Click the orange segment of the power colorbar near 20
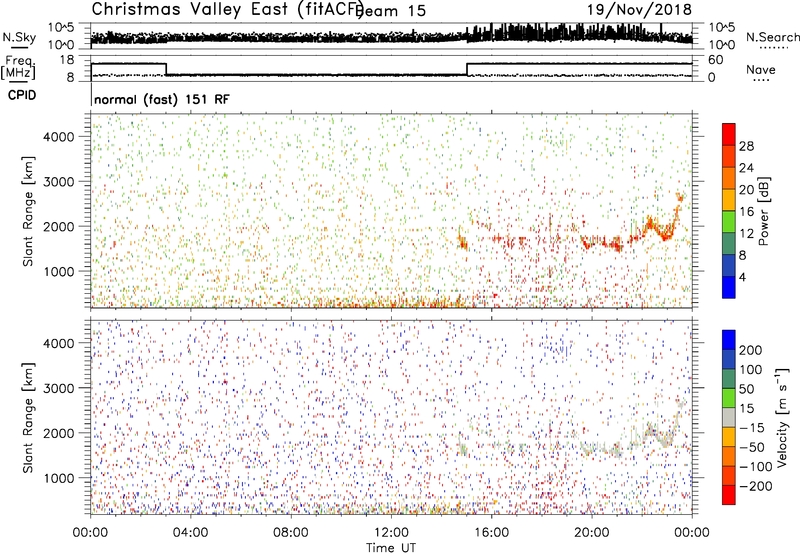The image size is (800, 554). [x=729, y=178]
